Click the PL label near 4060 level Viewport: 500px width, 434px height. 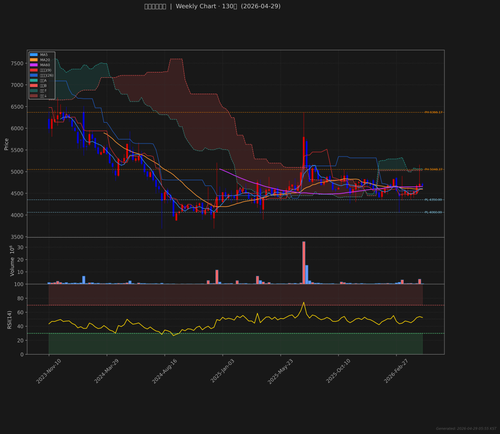tap(433, 212)
